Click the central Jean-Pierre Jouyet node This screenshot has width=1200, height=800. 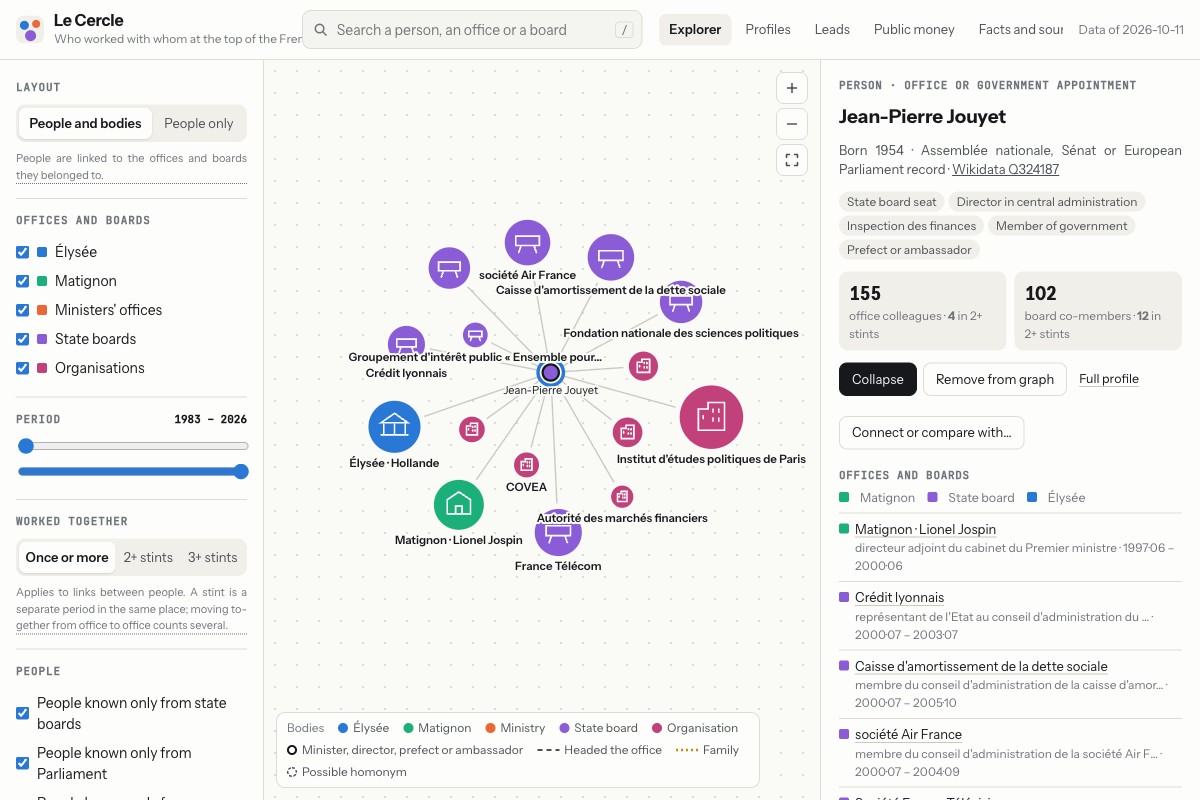[x=550, y=373]
